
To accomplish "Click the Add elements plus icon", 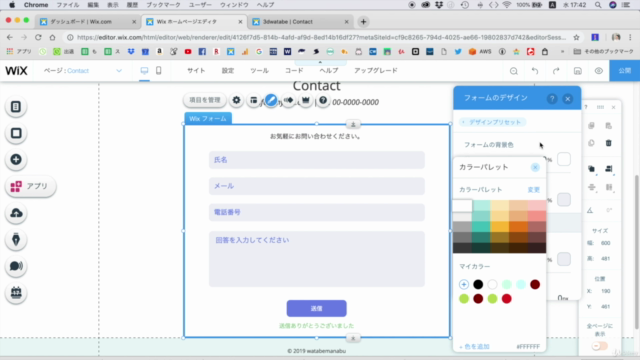I will (x=16, y=160).
